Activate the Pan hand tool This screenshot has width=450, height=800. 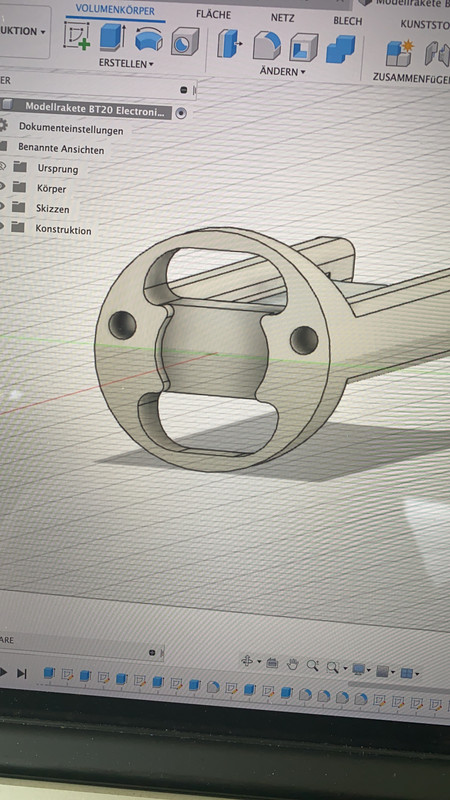[x=292, y=664]
